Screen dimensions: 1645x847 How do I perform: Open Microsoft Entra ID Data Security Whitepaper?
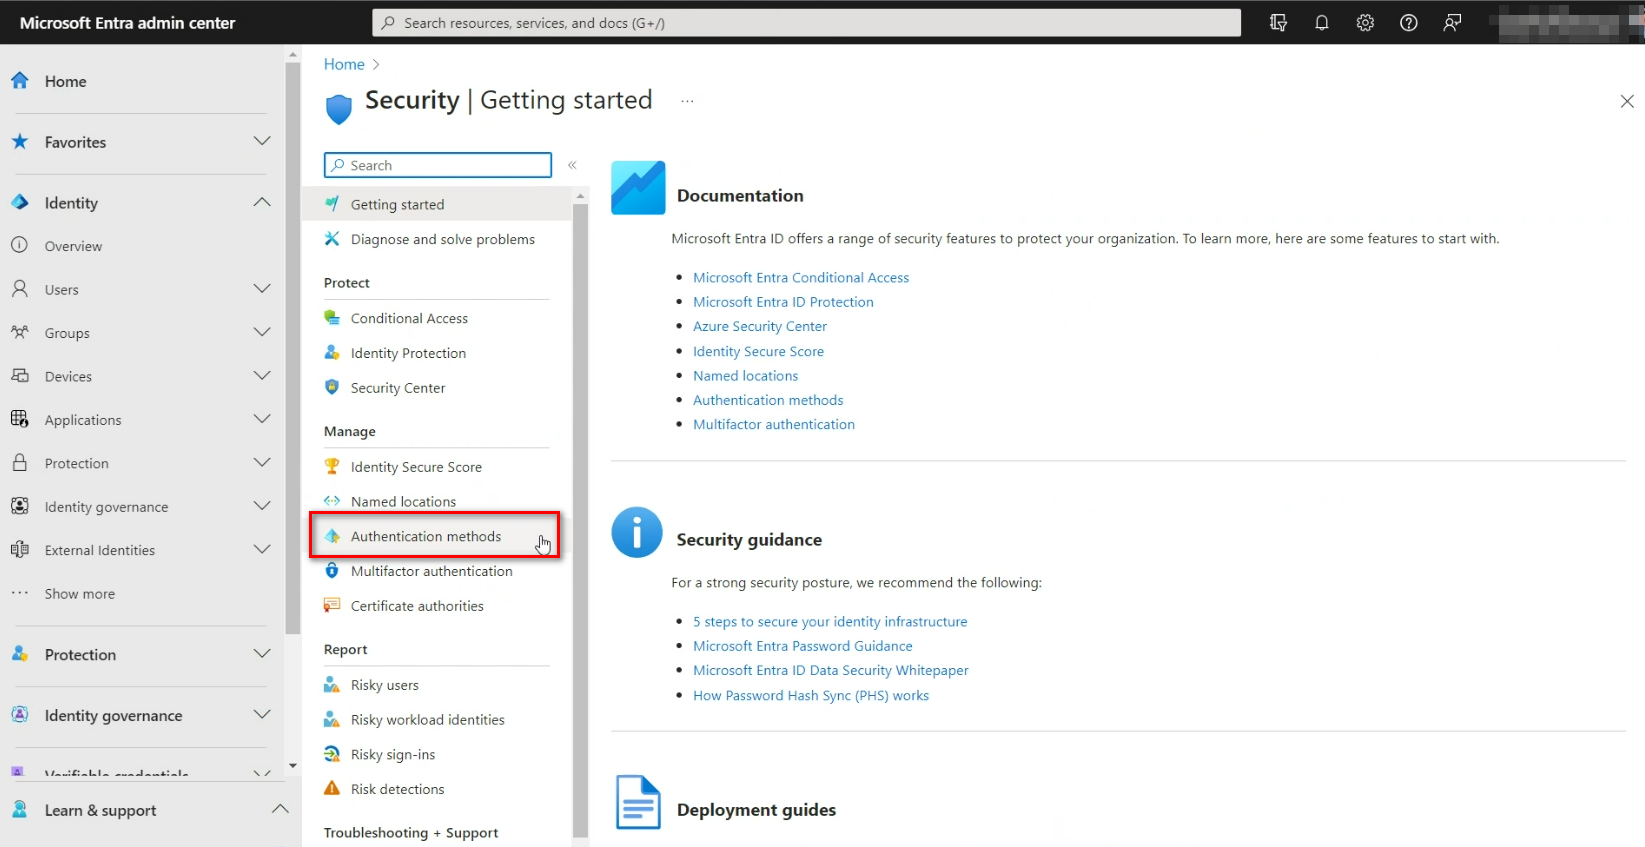click(831, 670)
